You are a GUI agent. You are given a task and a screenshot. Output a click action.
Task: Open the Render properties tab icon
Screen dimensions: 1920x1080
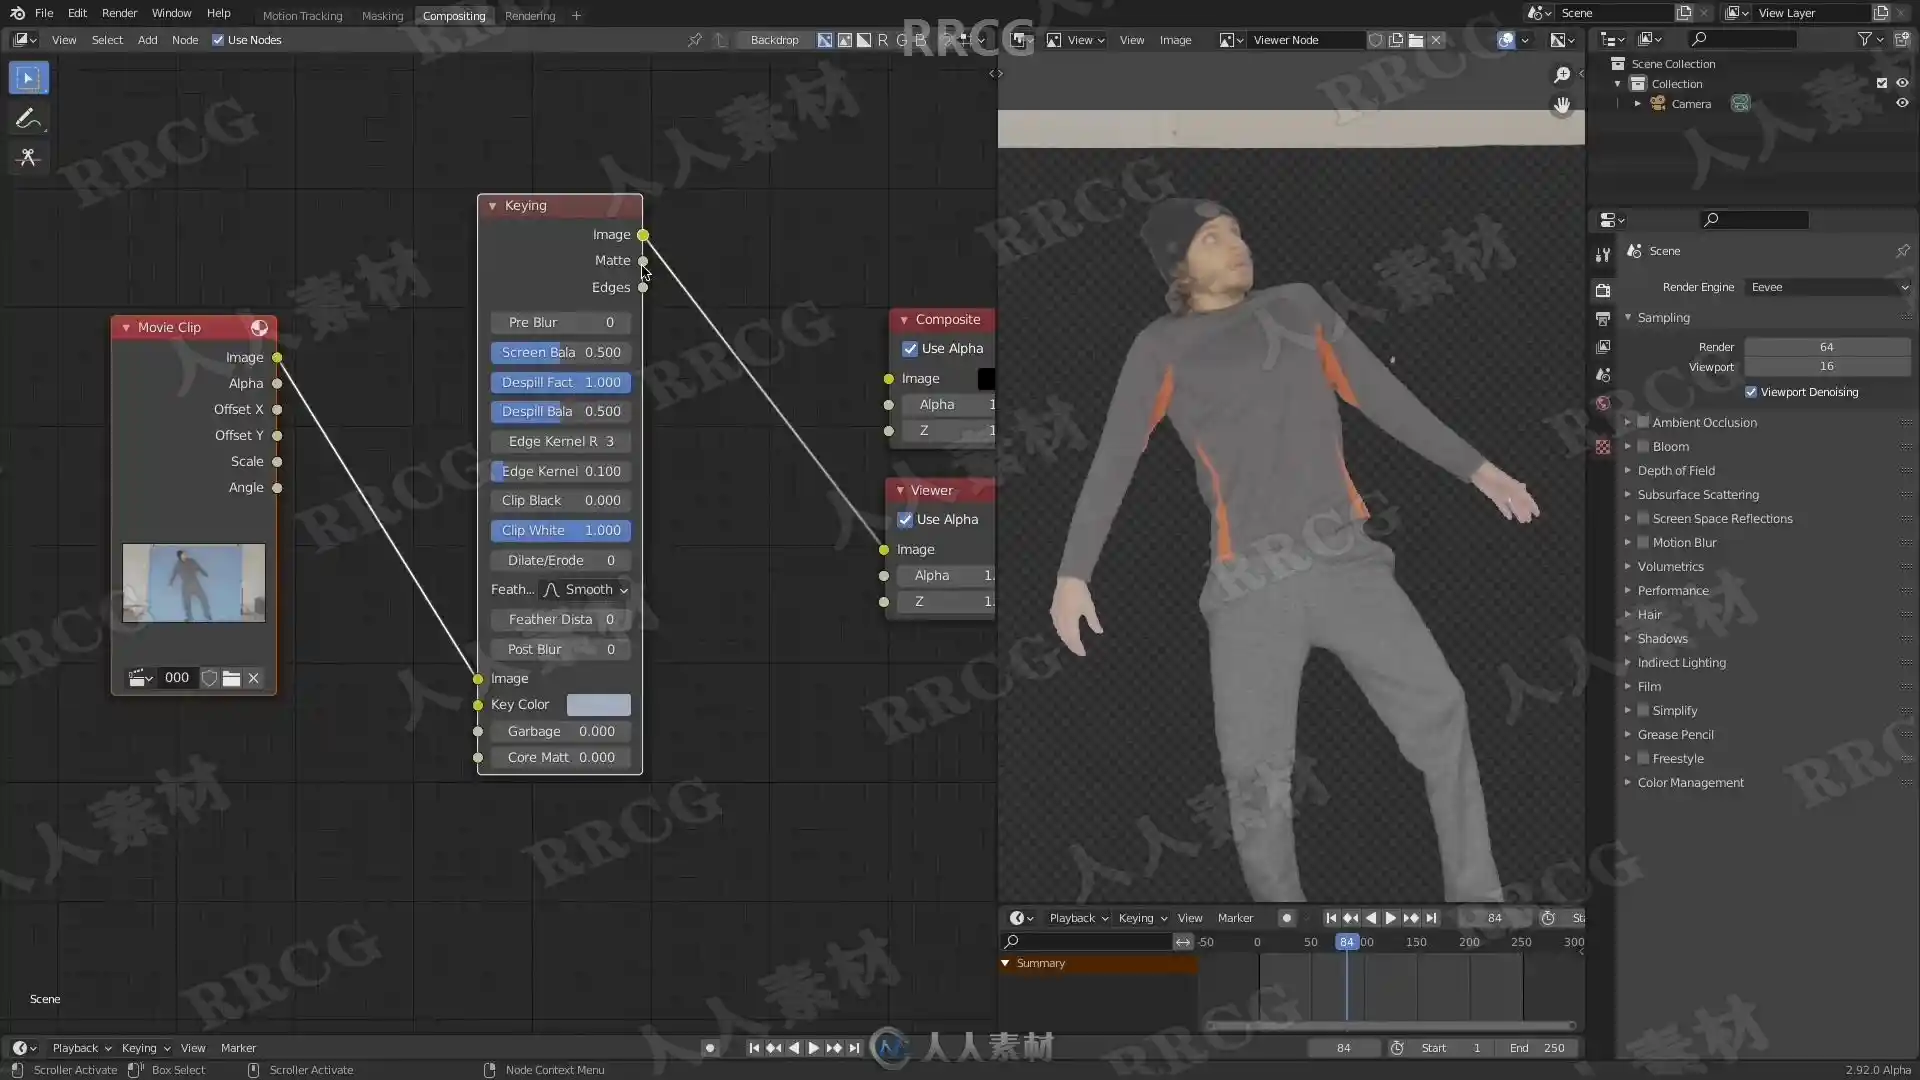(x=1603, y=290)
